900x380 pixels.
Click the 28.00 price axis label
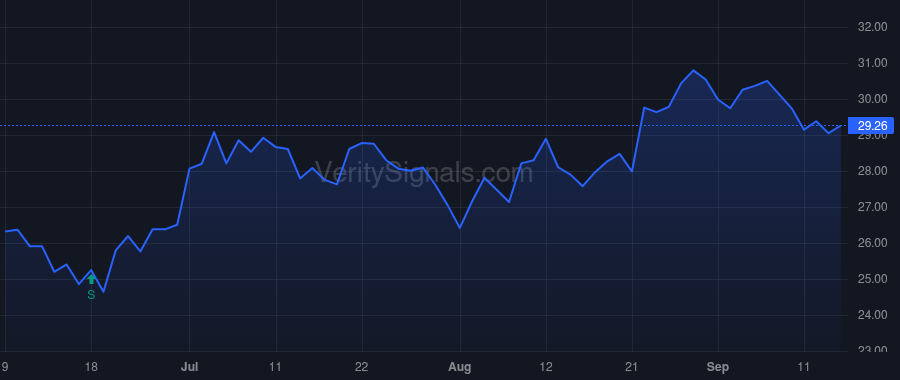click(x=871, y=171)
